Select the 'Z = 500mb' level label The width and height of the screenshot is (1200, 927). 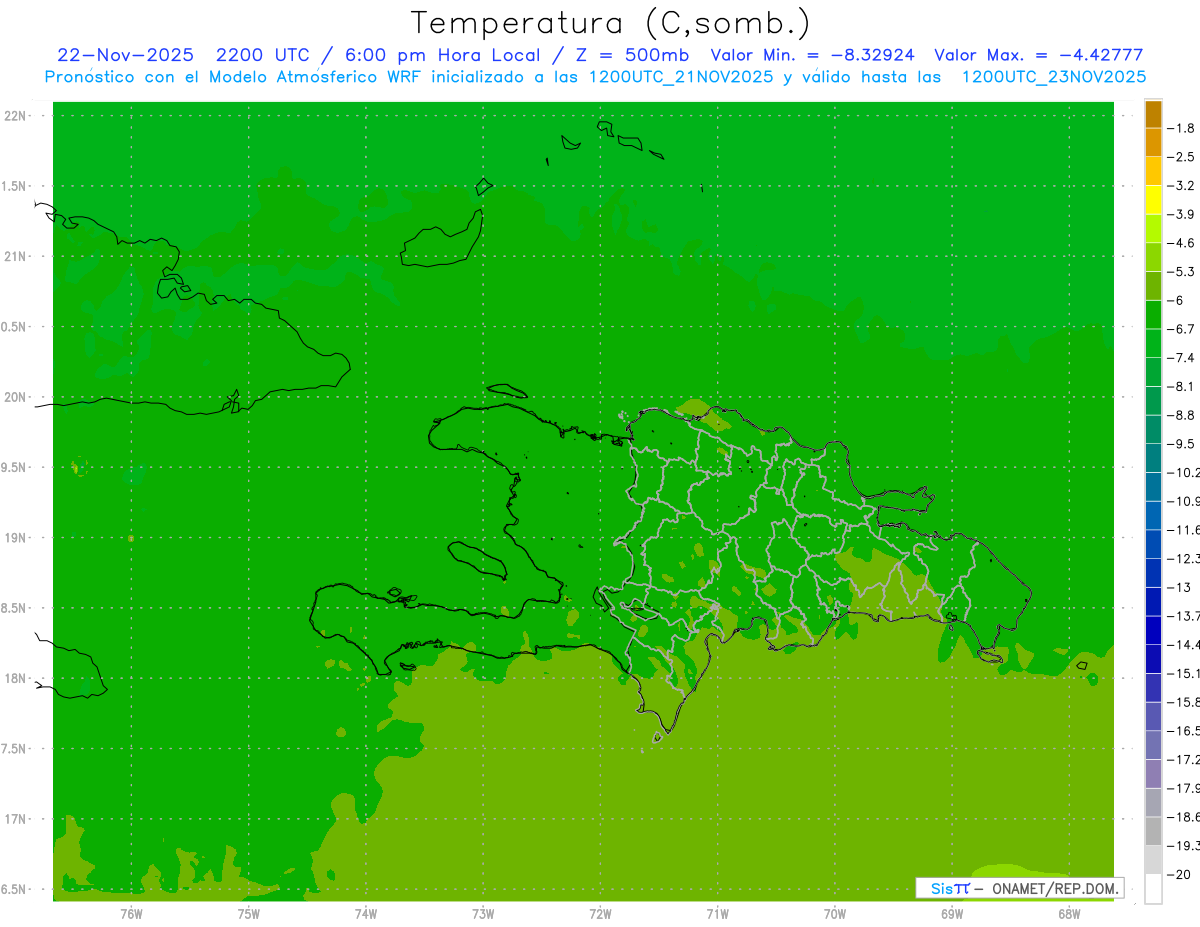(x=632, y=55)
